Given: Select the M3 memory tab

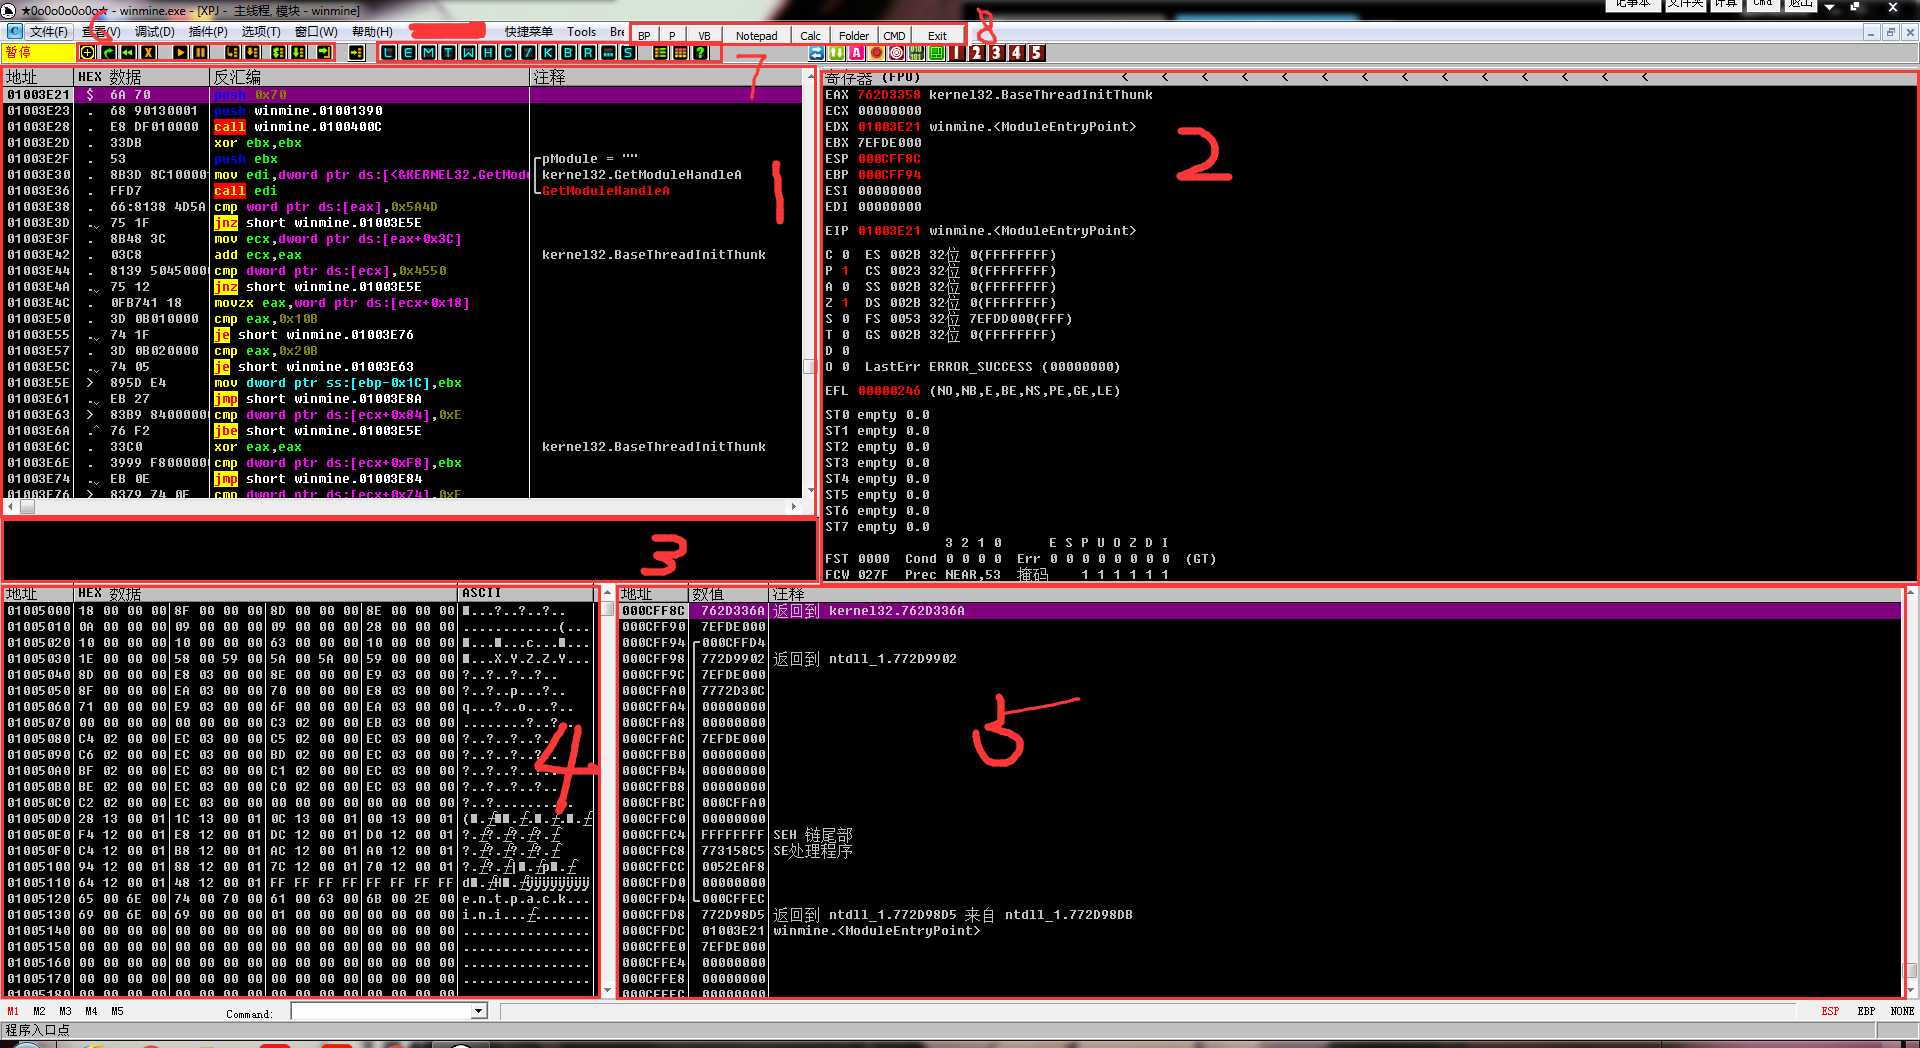Looking at the screenshot, I should (65, 1011).
